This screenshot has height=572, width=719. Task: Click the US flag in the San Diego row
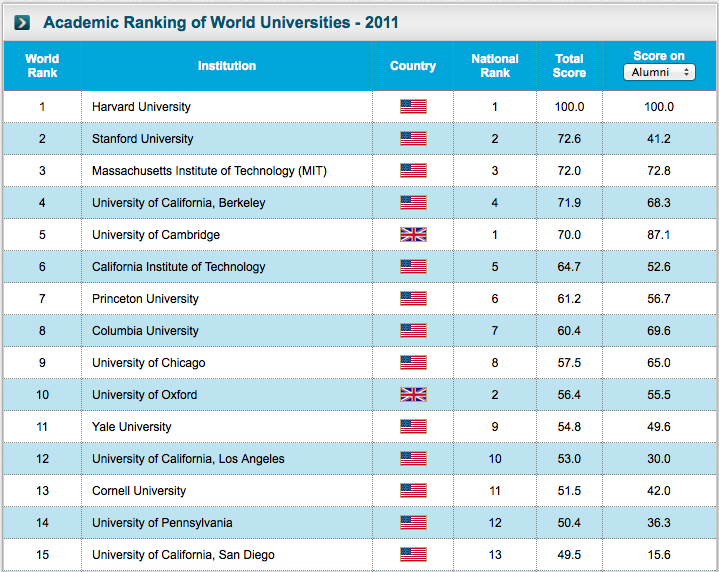coord(413,555)
